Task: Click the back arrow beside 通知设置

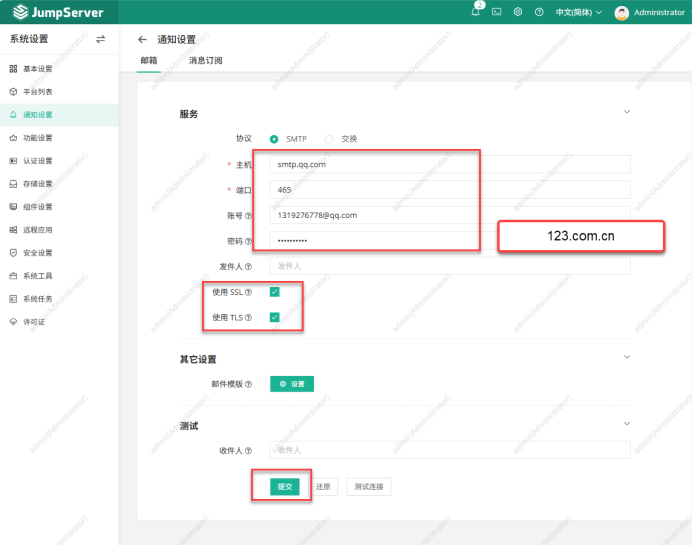Action: [142, 39]
